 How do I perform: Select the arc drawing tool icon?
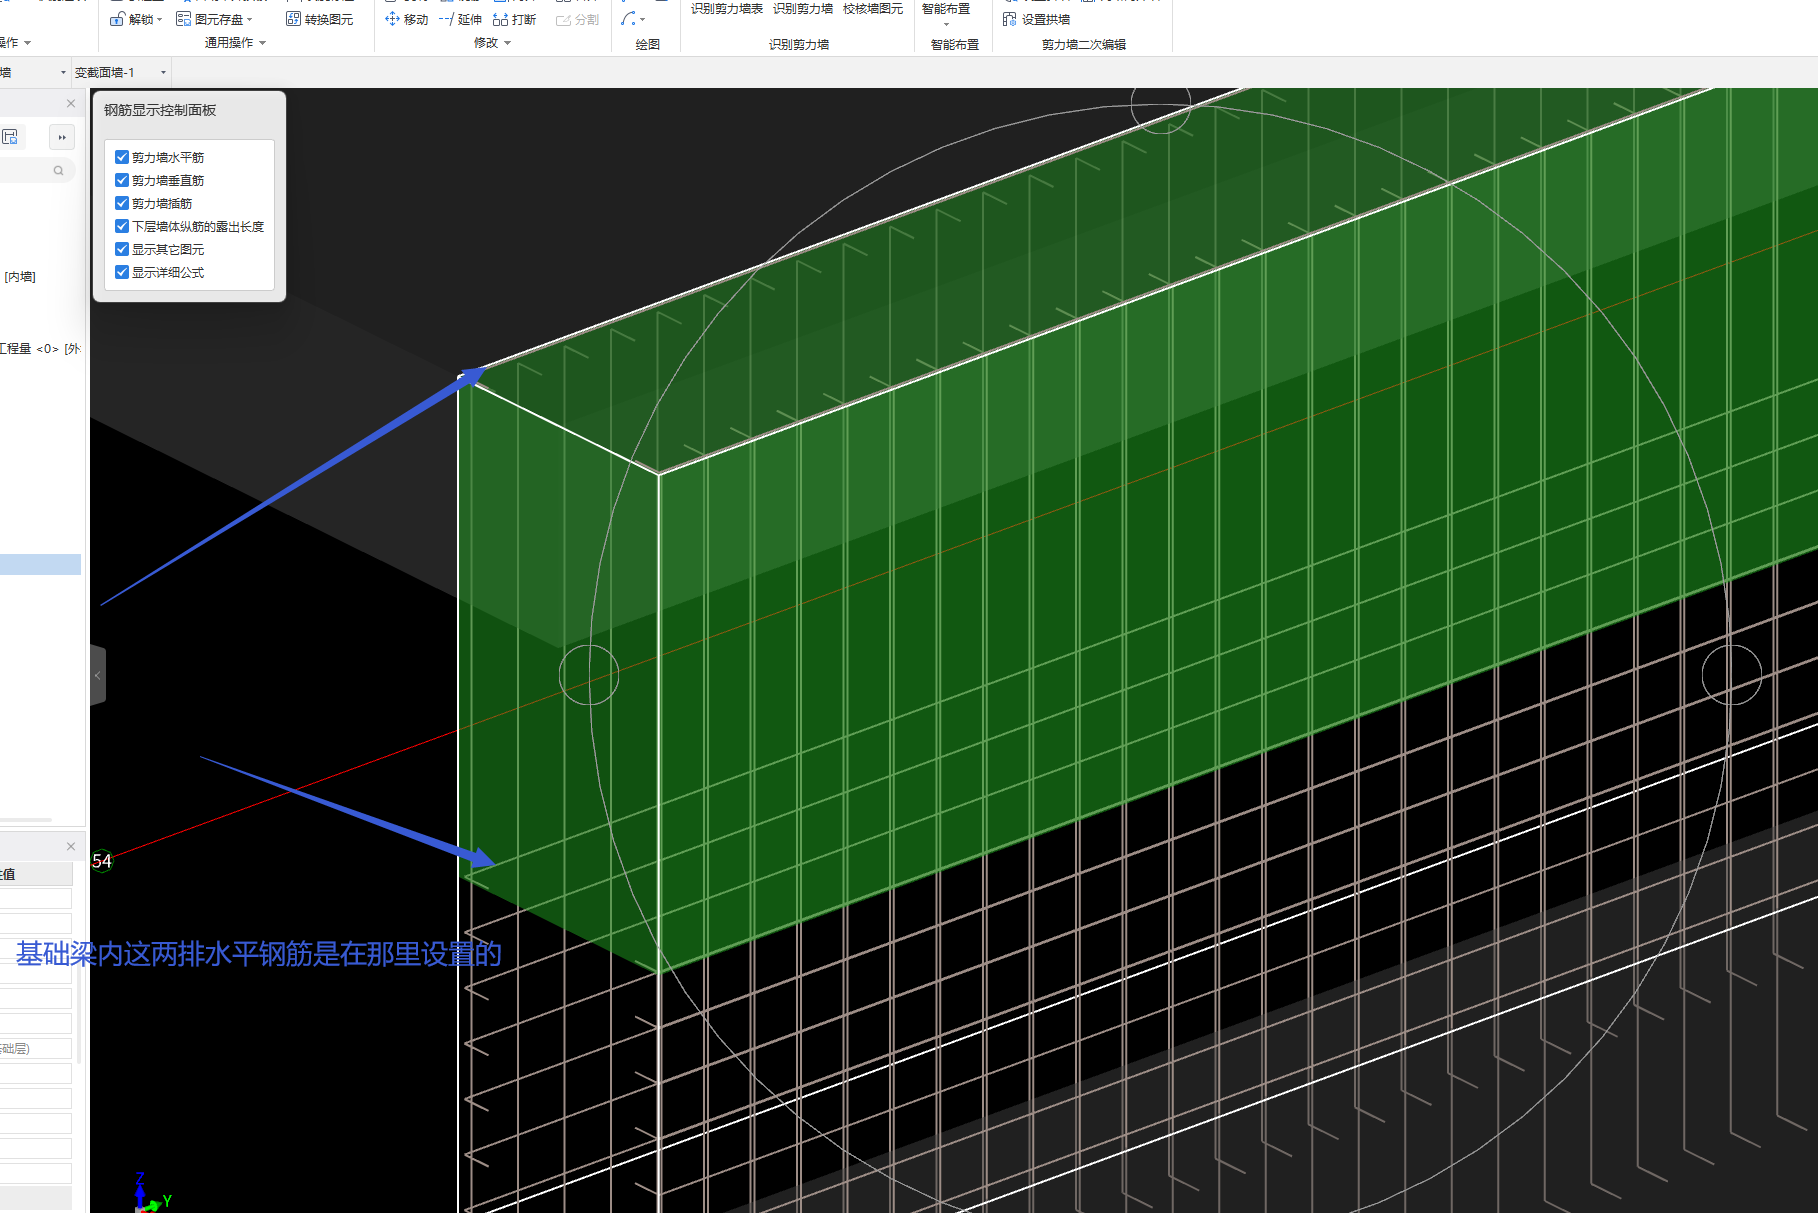628,18
